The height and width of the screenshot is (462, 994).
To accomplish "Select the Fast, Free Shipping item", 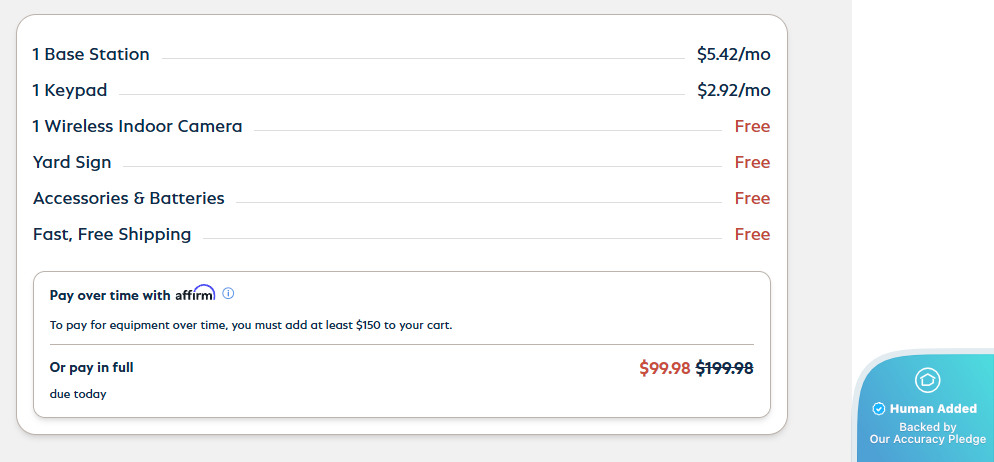I will (112, 235).
